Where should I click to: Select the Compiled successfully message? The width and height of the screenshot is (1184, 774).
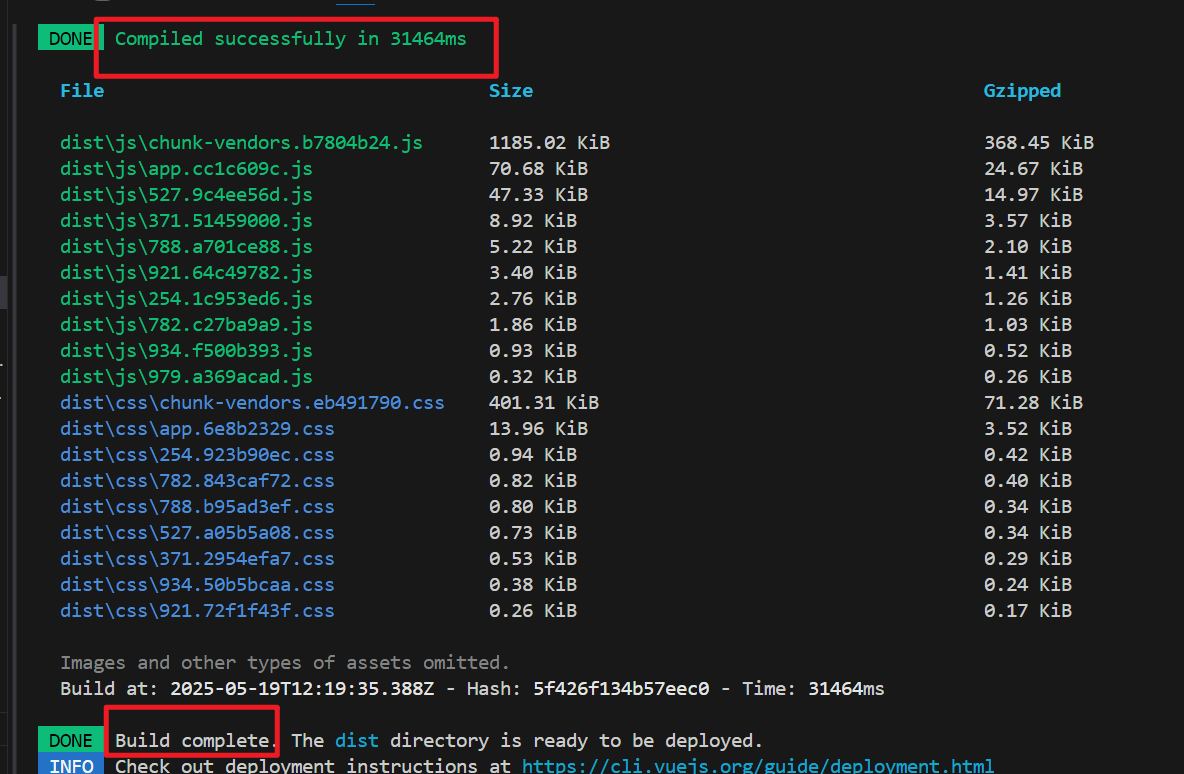click(289, 38)
